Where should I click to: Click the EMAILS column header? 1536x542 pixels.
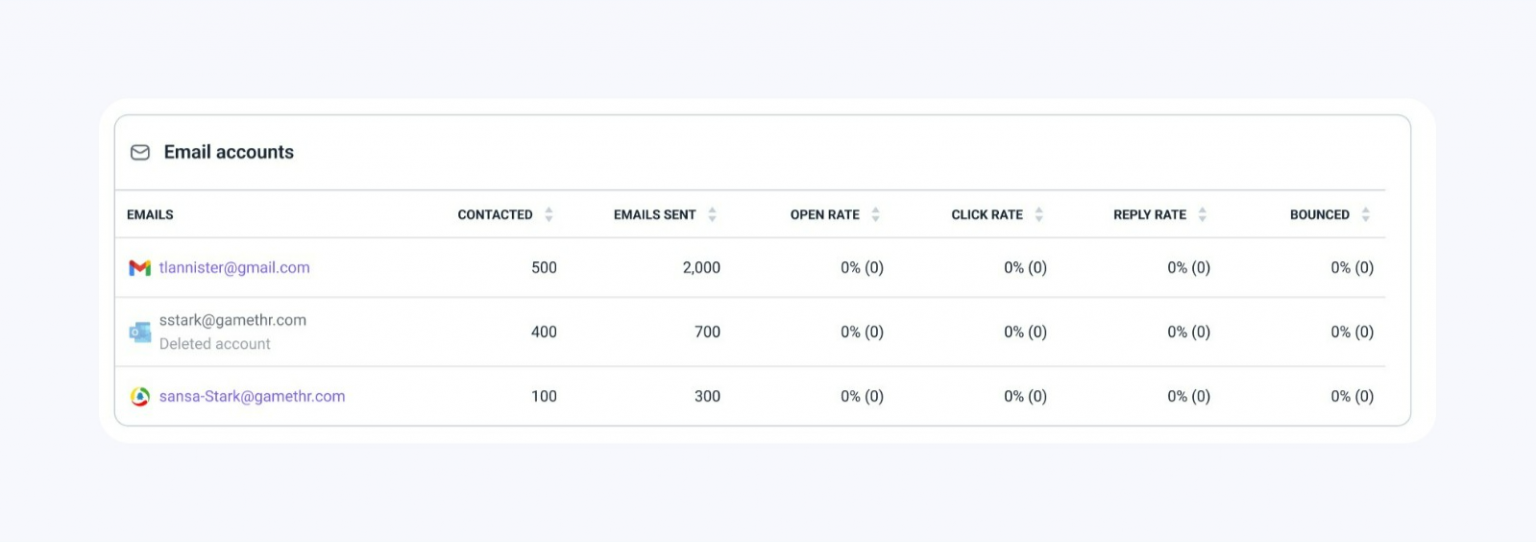click(150, 215)
